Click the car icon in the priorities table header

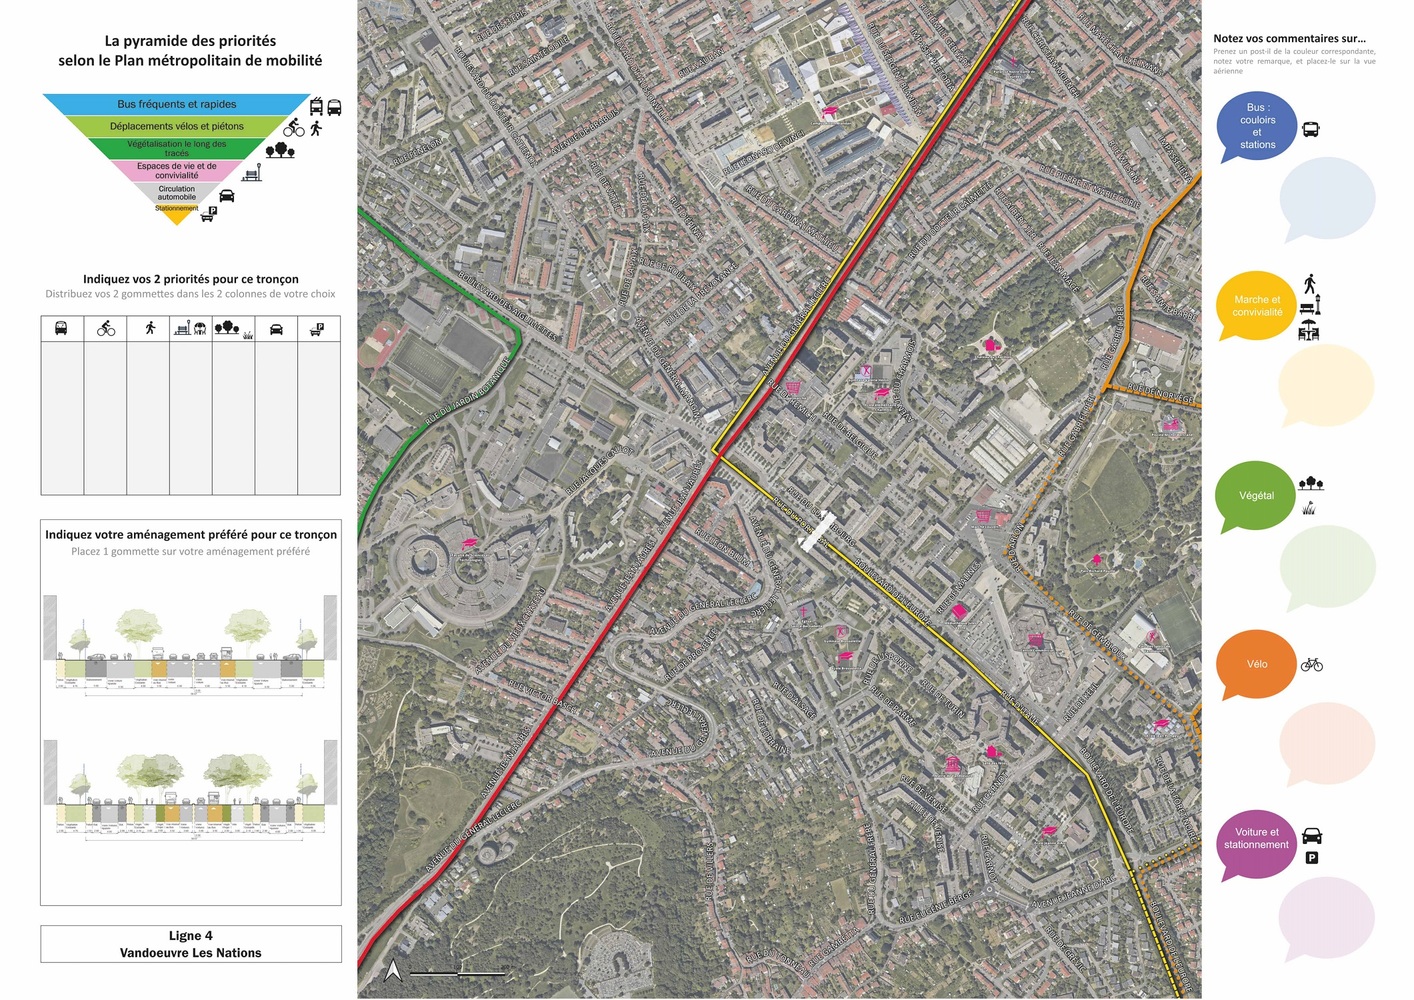[x=277, y=329]
